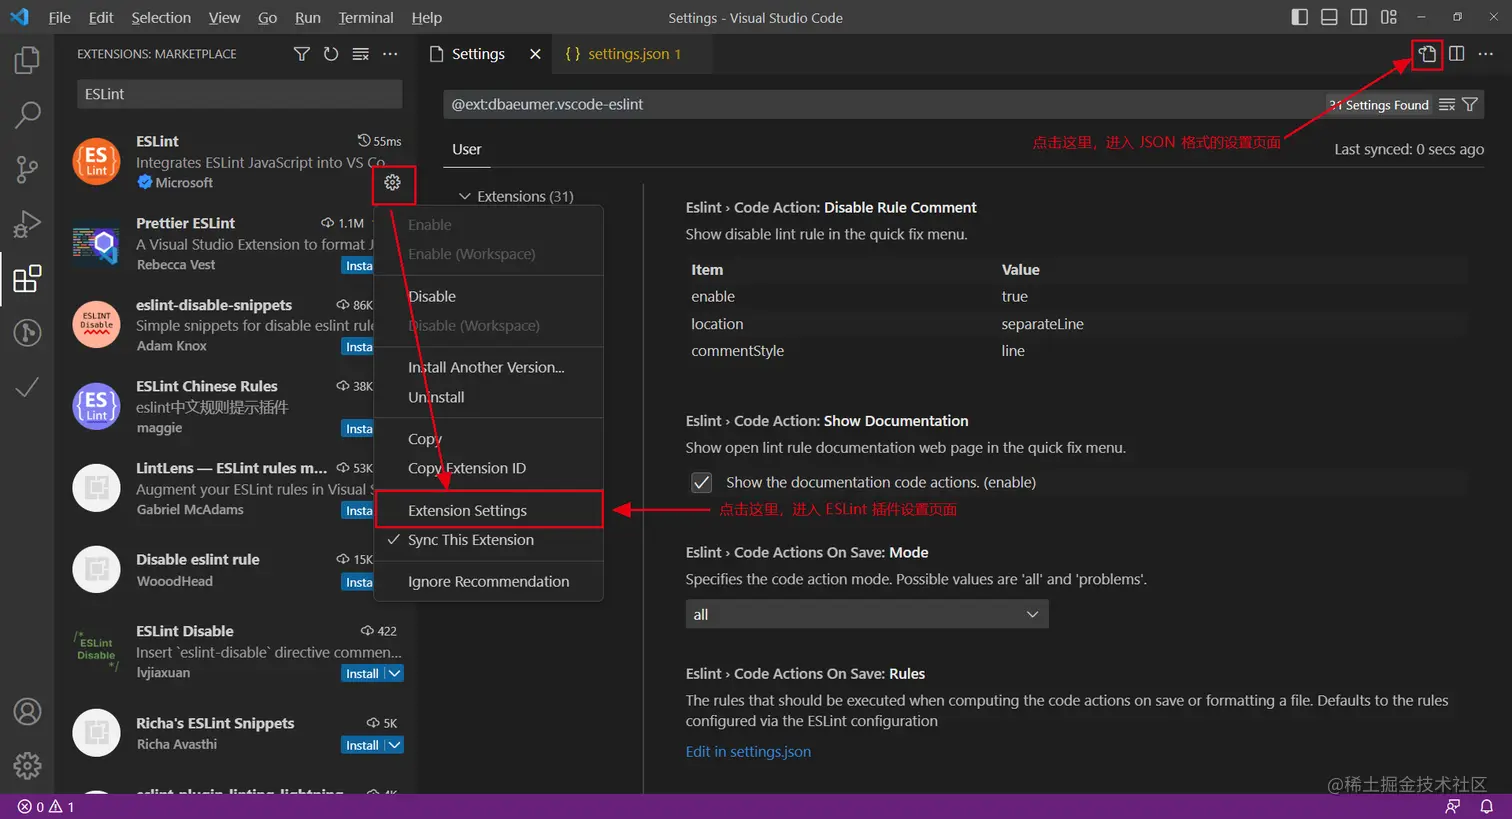Open the Terminal menu
The image size is (1512, 819).
(x=366, y=17)
